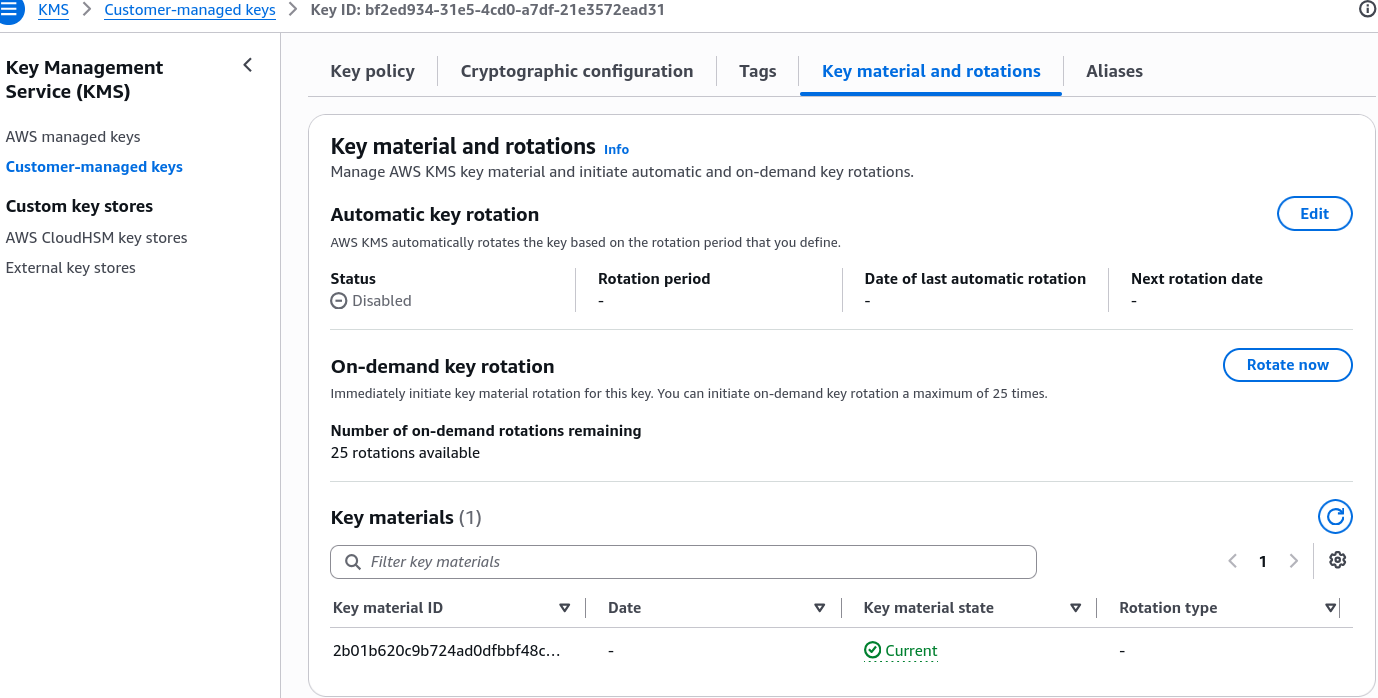Select the Key material and rotations tab
1378x698 pixels.
[x=931, y=71]
